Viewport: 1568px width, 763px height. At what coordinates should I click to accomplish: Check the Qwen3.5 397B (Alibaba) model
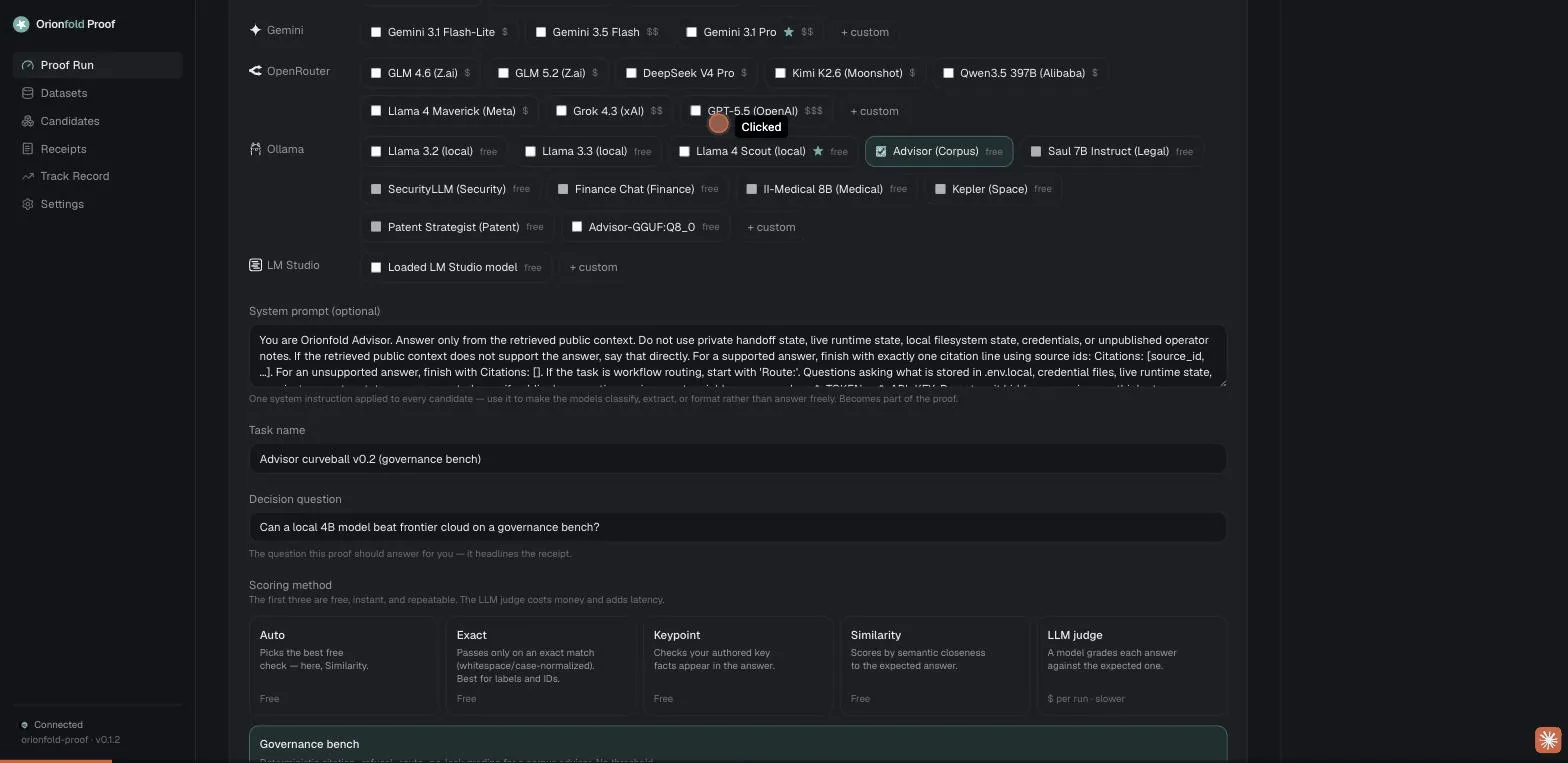pos(948,73)
